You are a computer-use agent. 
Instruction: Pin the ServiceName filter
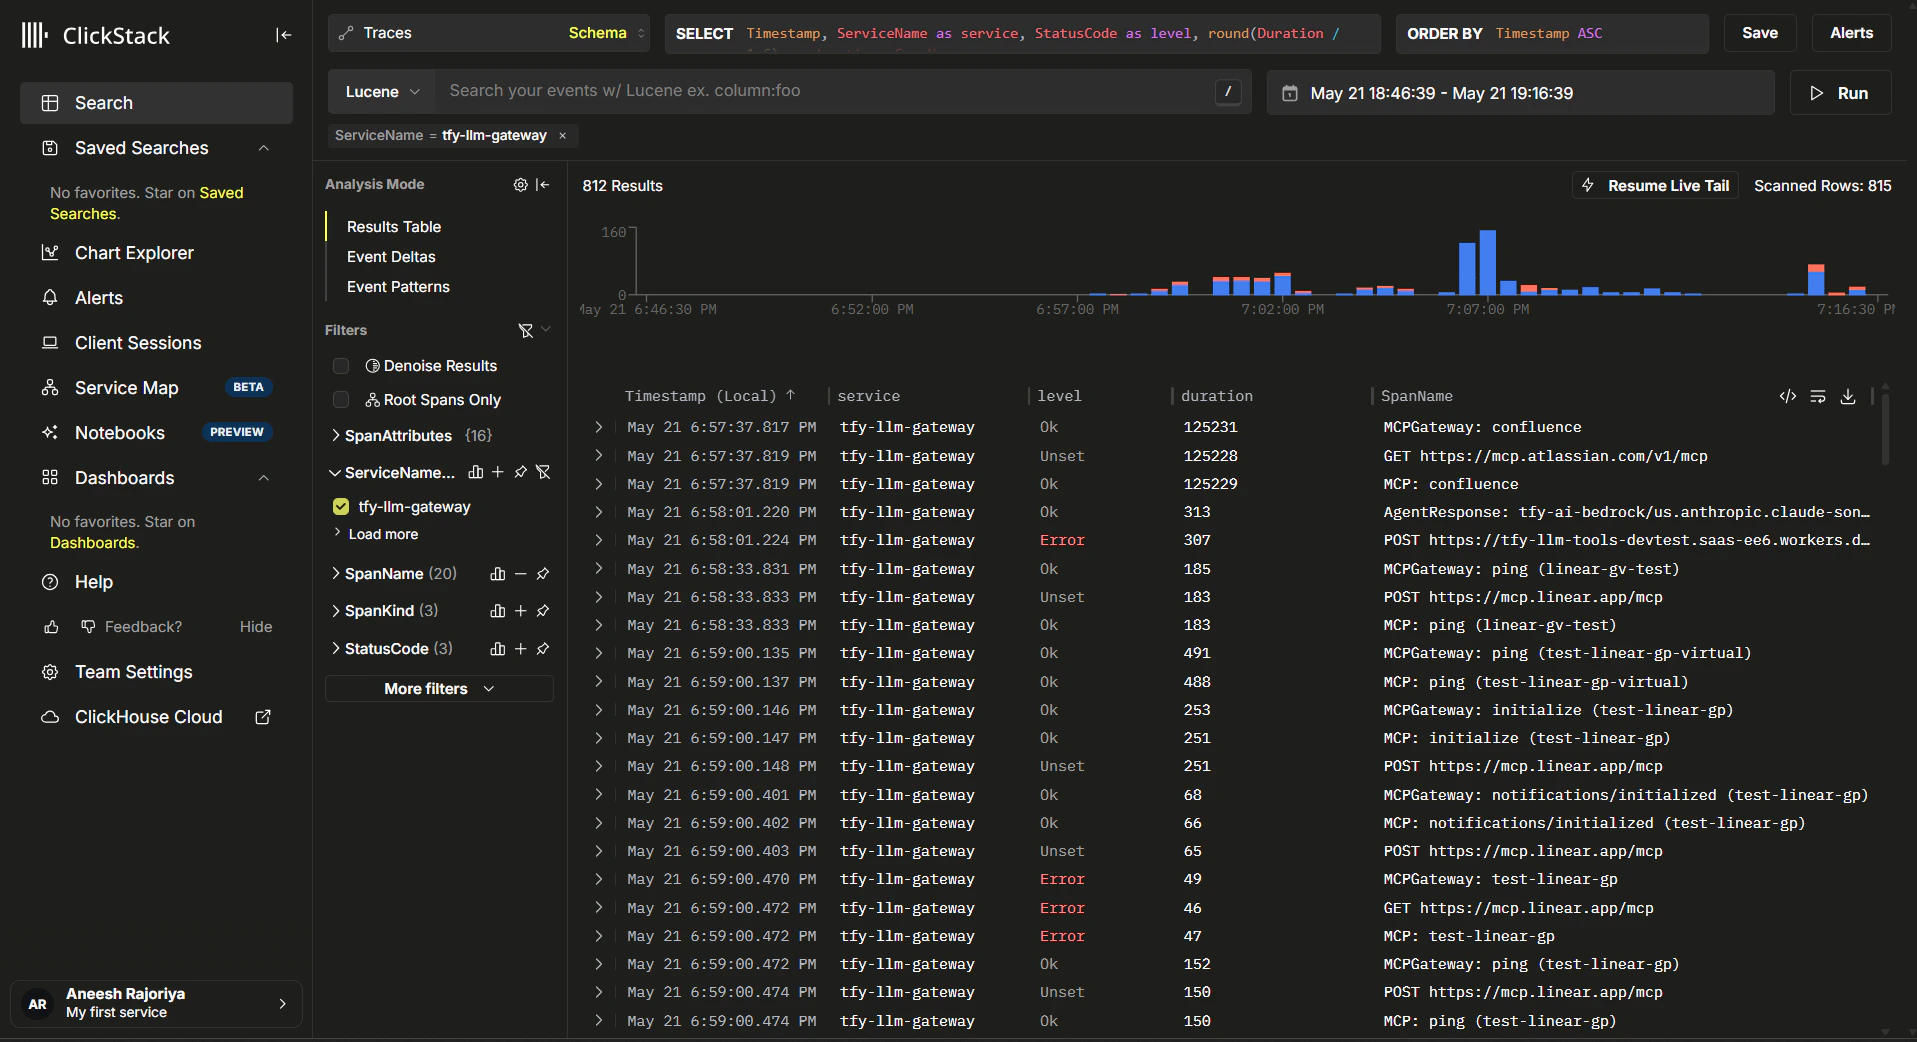(x=521, y=472)
